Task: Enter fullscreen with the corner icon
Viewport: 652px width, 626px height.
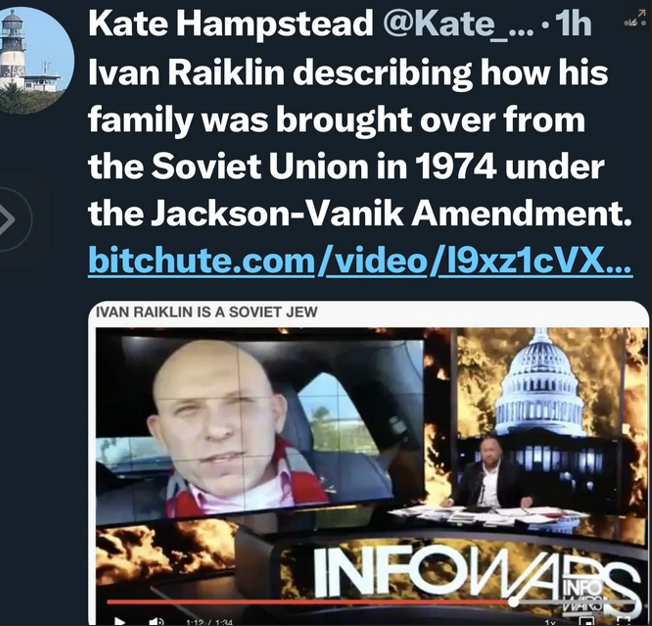Action: [x=622, y=621]
